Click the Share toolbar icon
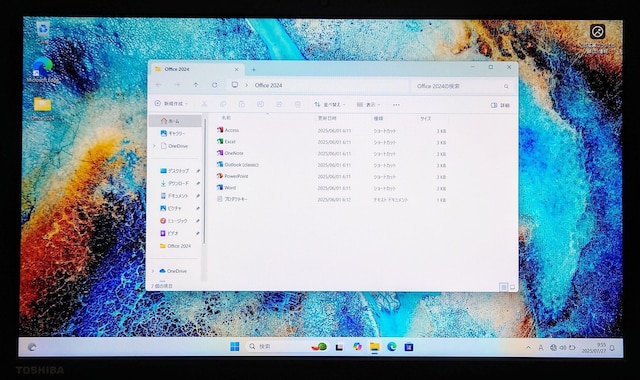The width and height of the screenshot is (640, 380). coord(279,104)
